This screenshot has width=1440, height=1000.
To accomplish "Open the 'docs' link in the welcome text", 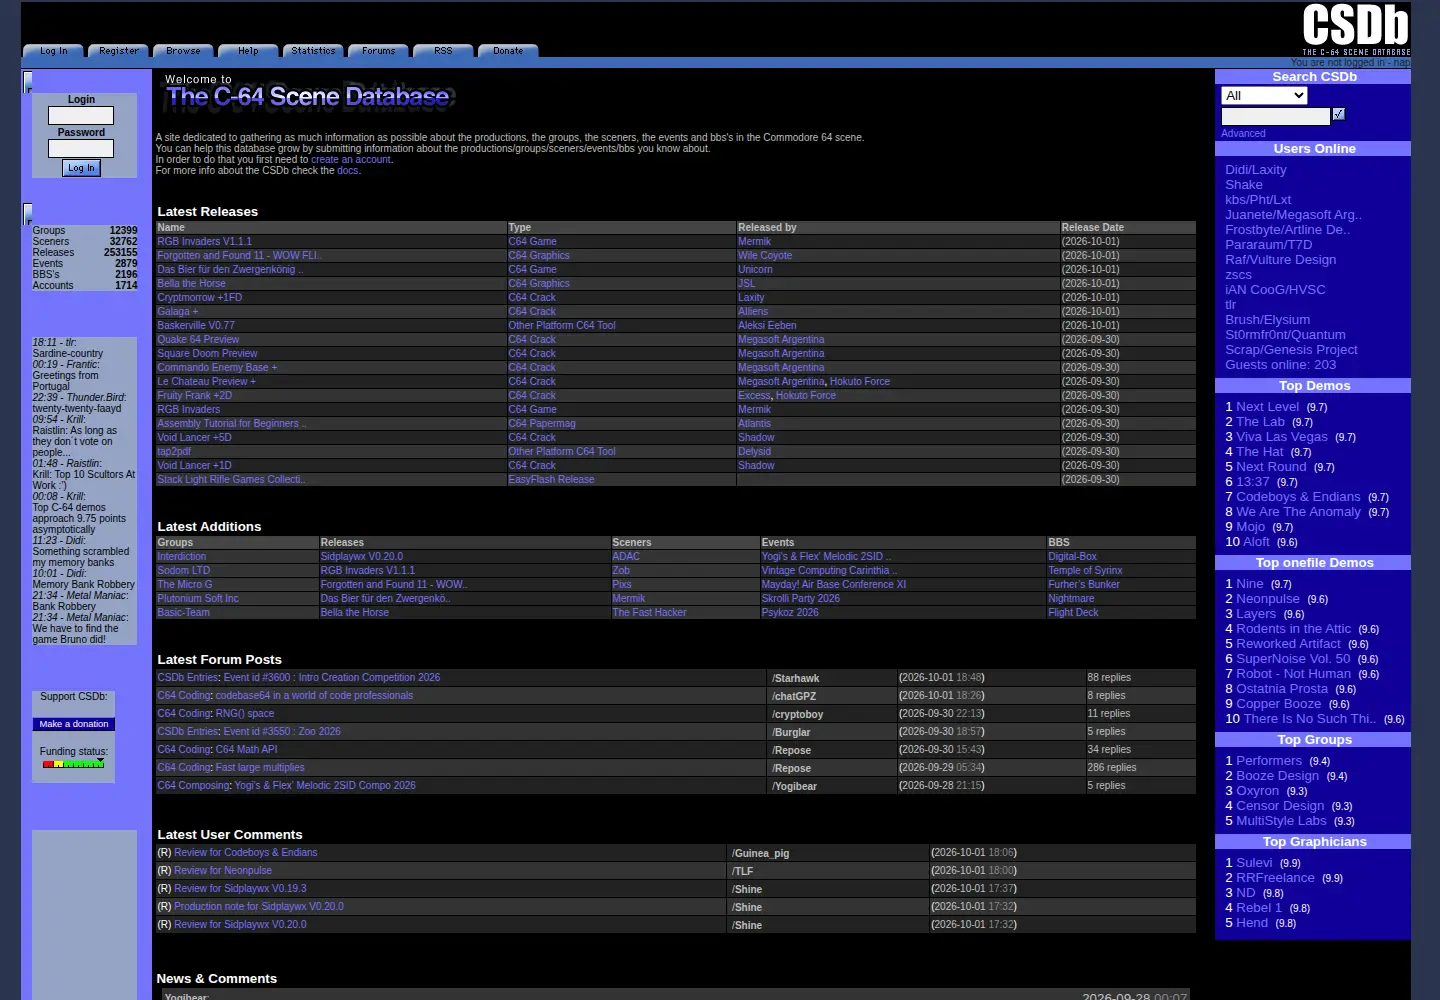I will [x=347, y=171].
